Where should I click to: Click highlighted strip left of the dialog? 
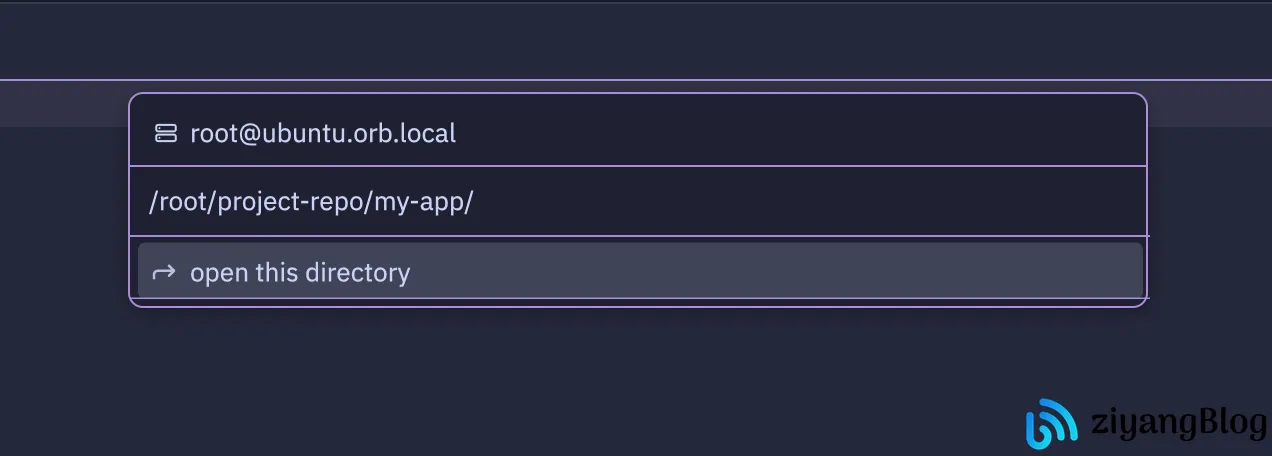62,103
